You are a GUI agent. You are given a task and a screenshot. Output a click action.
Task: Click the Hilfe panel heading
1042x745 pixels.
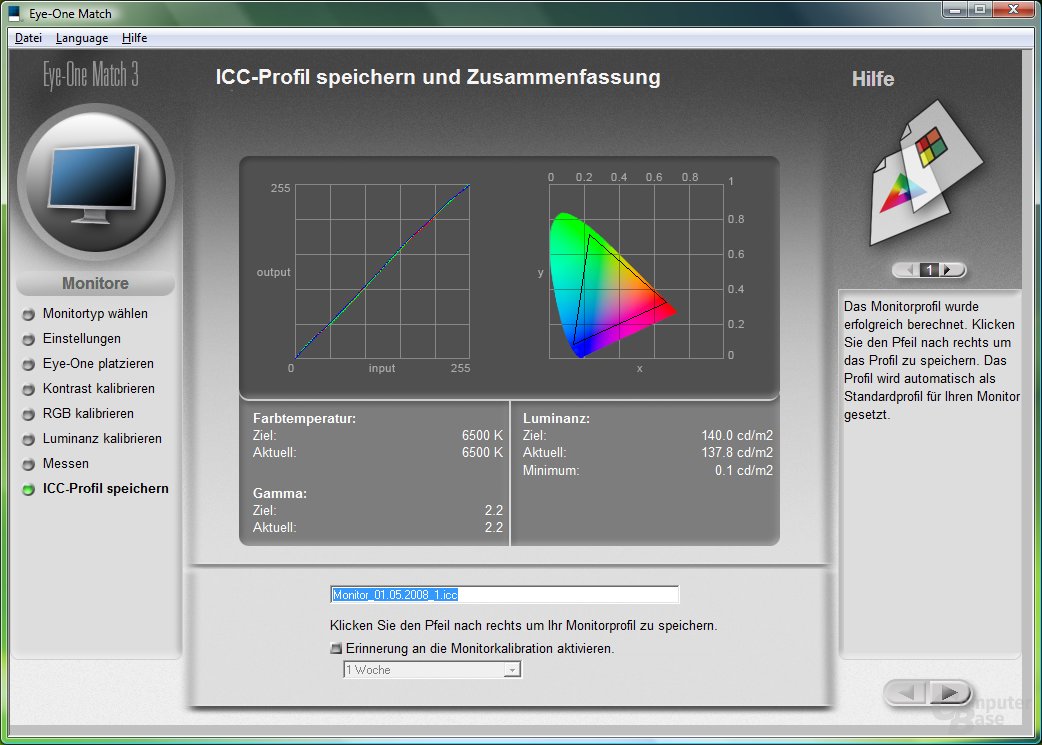click(x=873, y=79)
